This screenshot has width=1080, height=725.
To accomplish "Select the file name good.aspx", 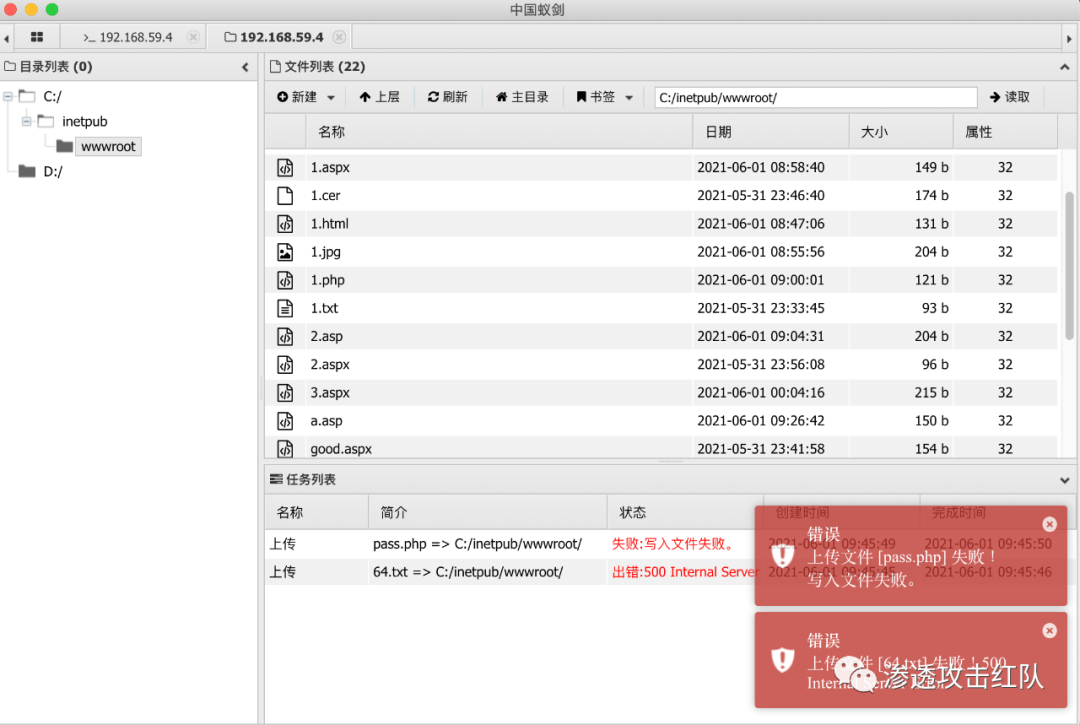I will coord(341,449).
